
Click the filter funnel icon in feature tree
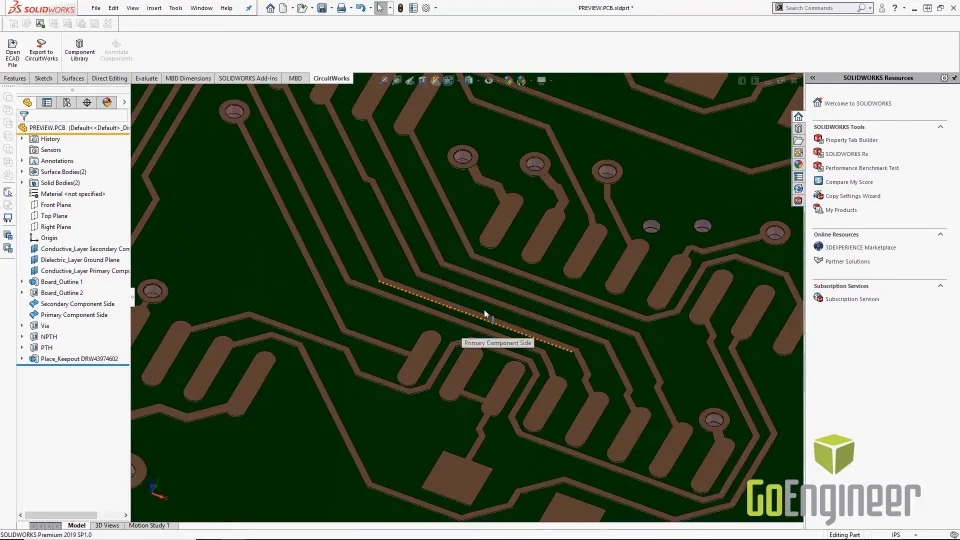point(24,115)
